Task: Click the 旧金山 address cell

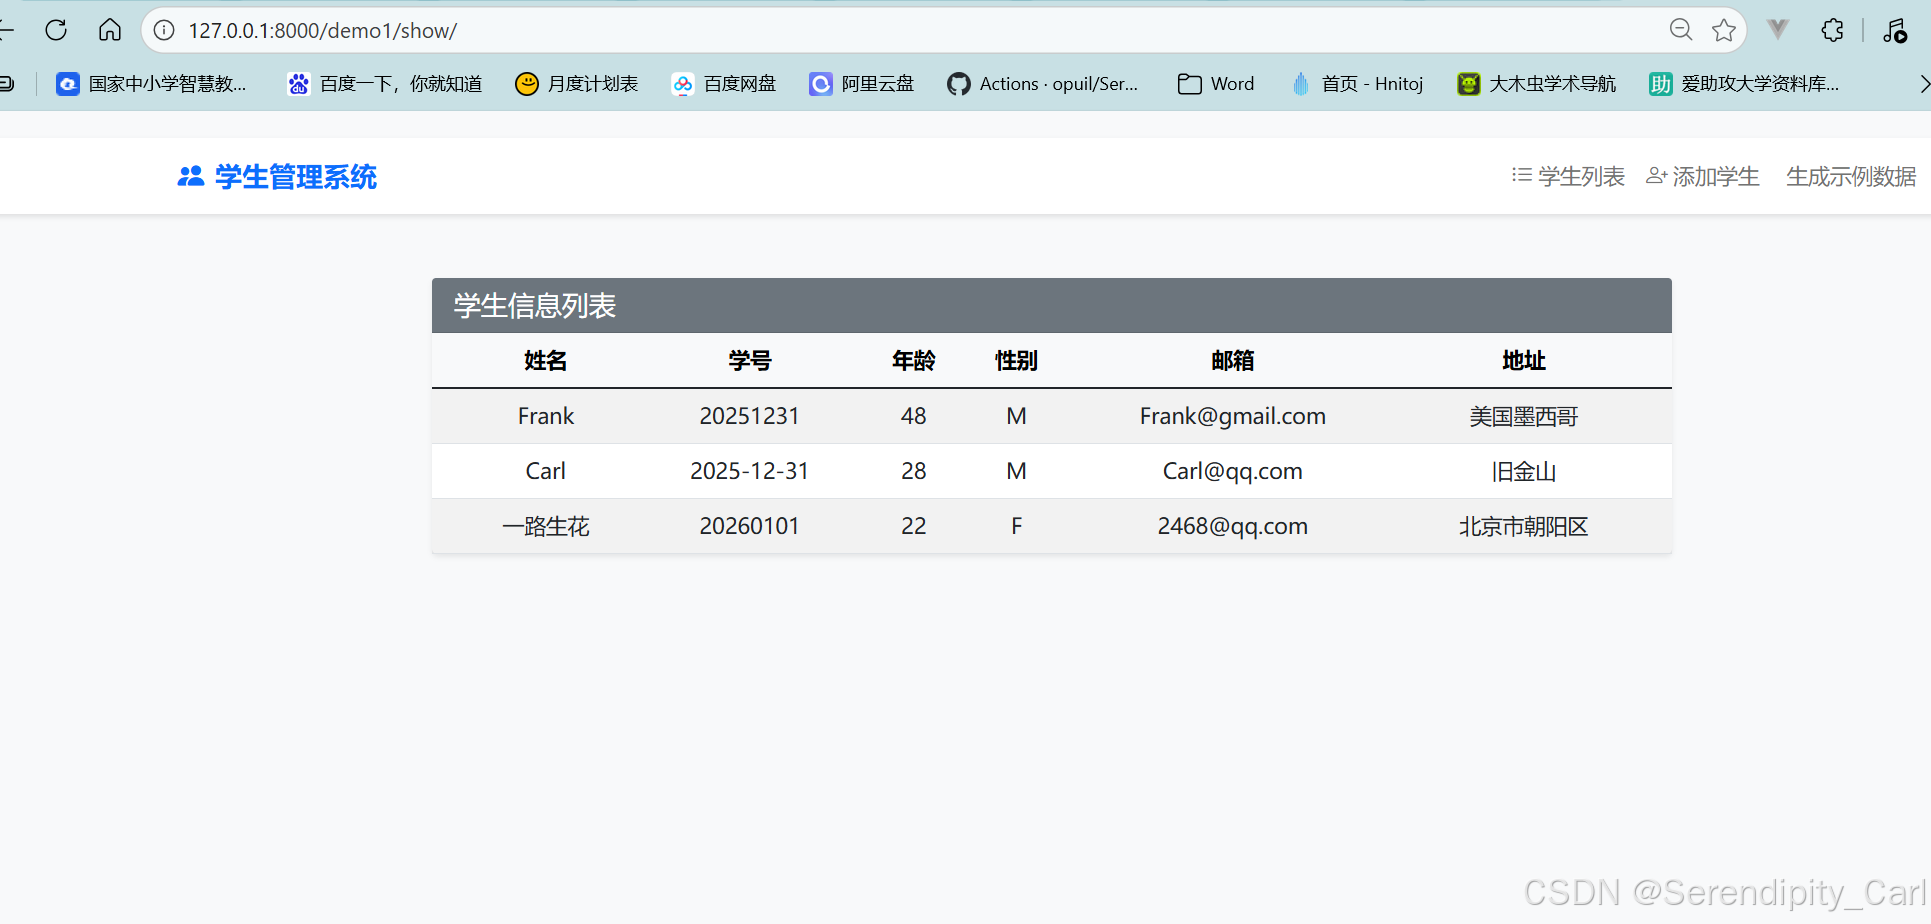Action: click(1523, 471)
